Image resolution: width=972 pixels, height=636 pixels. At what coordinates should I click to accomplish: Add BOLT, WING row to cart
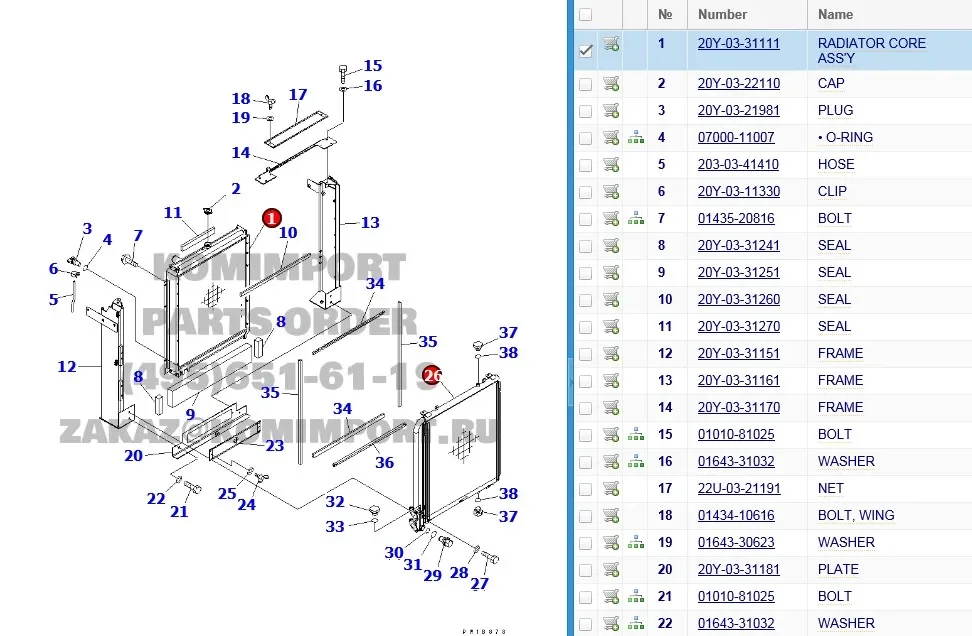(611, 515)
